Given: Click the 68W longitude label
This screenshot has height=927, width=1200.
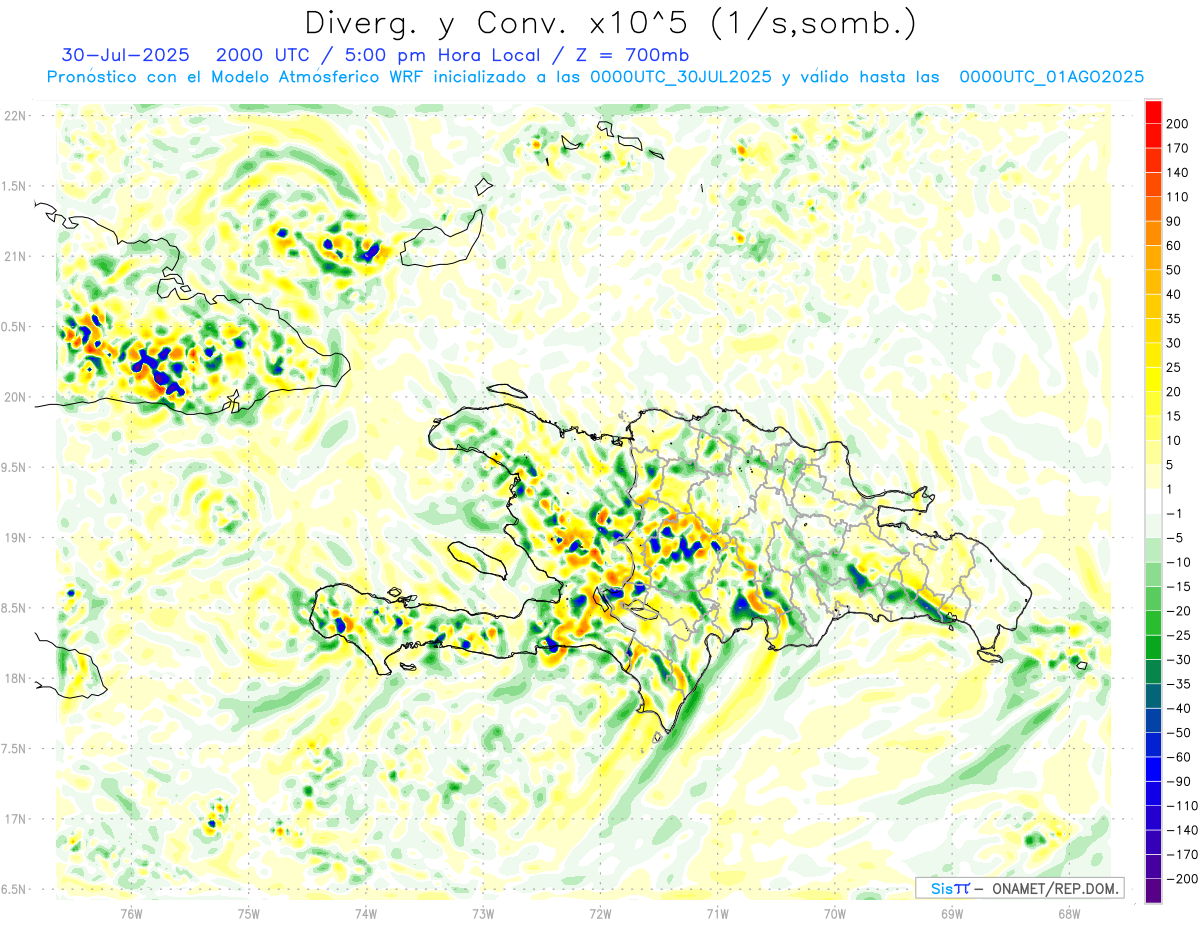Looking at the screenshot, I should (1069, 912).
